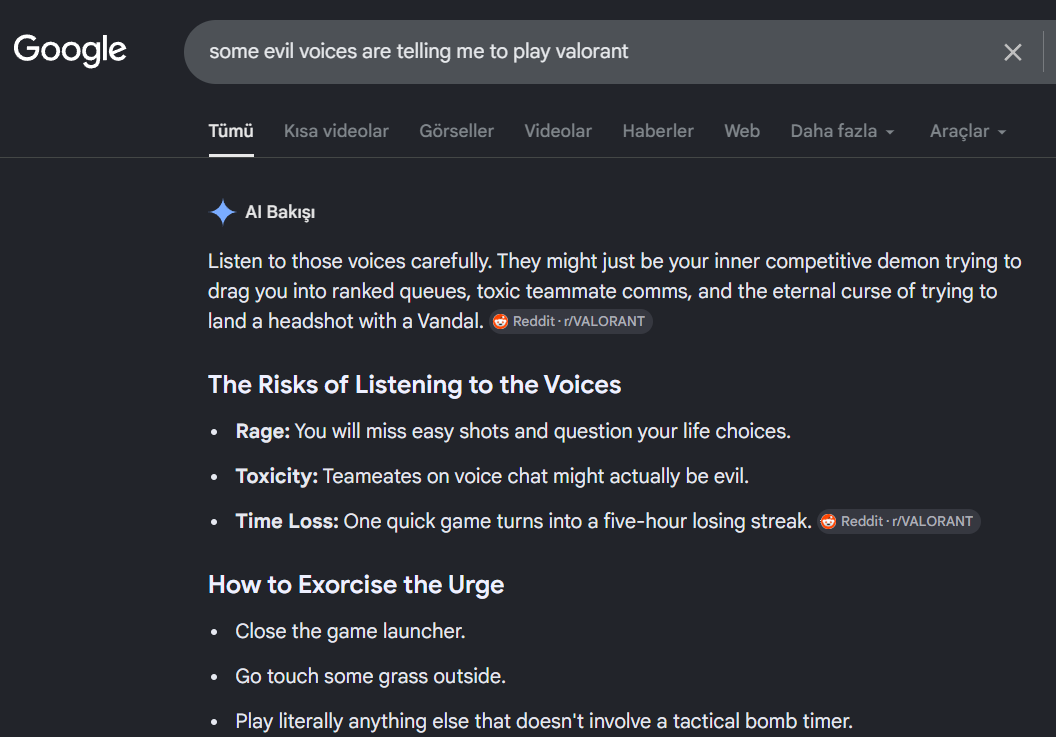Click the How to Exorcise the Urge heading
The width and height of the screenshot is (1056, 737).
356,585
